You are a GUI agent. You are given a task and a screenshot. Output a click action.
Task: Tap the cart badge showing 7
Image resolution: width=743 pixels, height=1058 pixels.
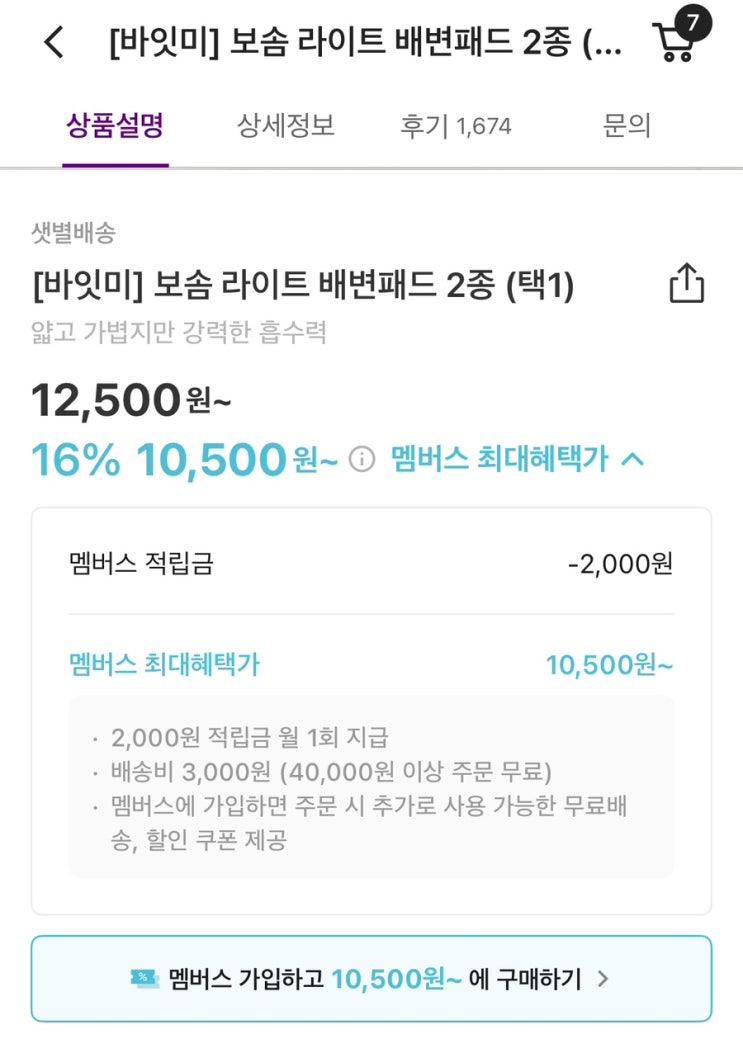693,22
